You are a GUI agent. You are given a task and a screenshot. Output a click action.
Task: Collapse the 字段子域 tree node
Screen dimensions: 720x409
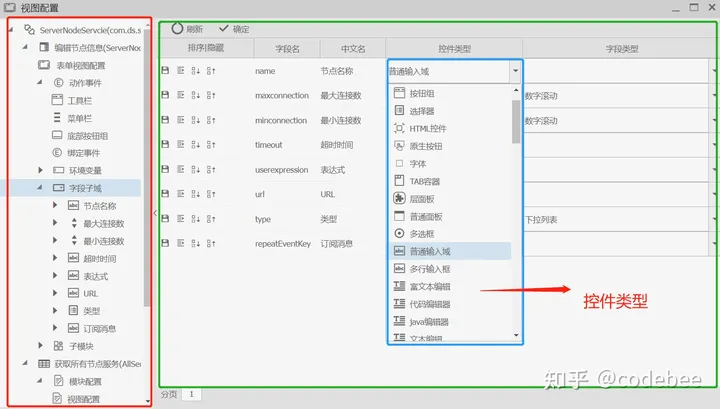pos(41,187)
